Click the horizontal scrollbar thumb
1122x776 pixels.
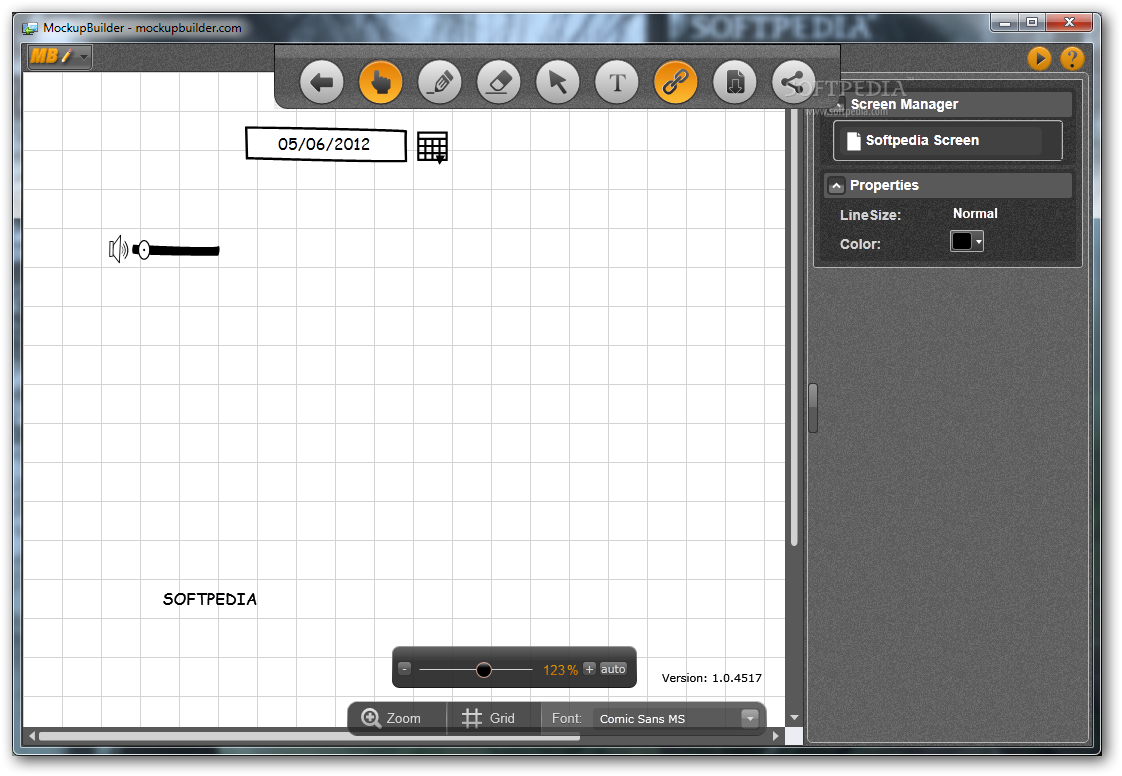click(309, 736)
